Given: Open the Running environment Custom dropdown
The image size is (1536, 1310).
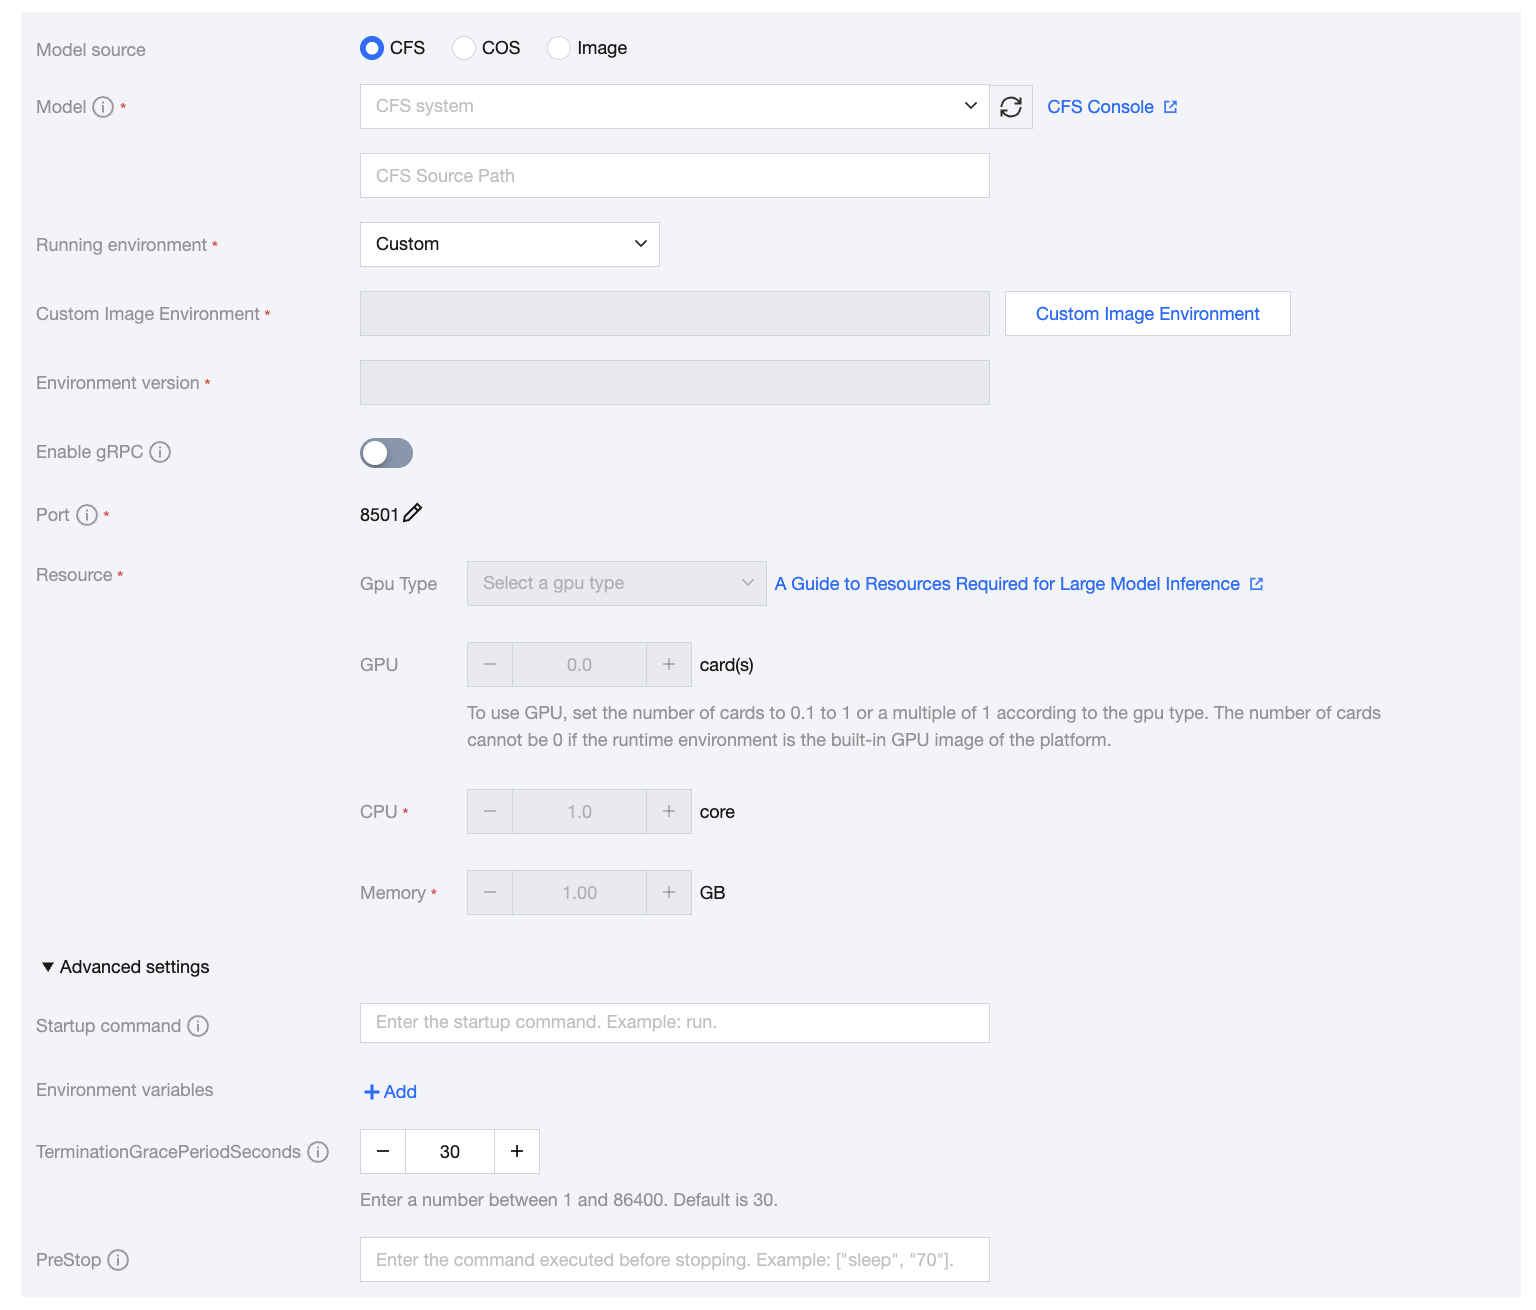Looking at the screenshot, I should (509, 245).
